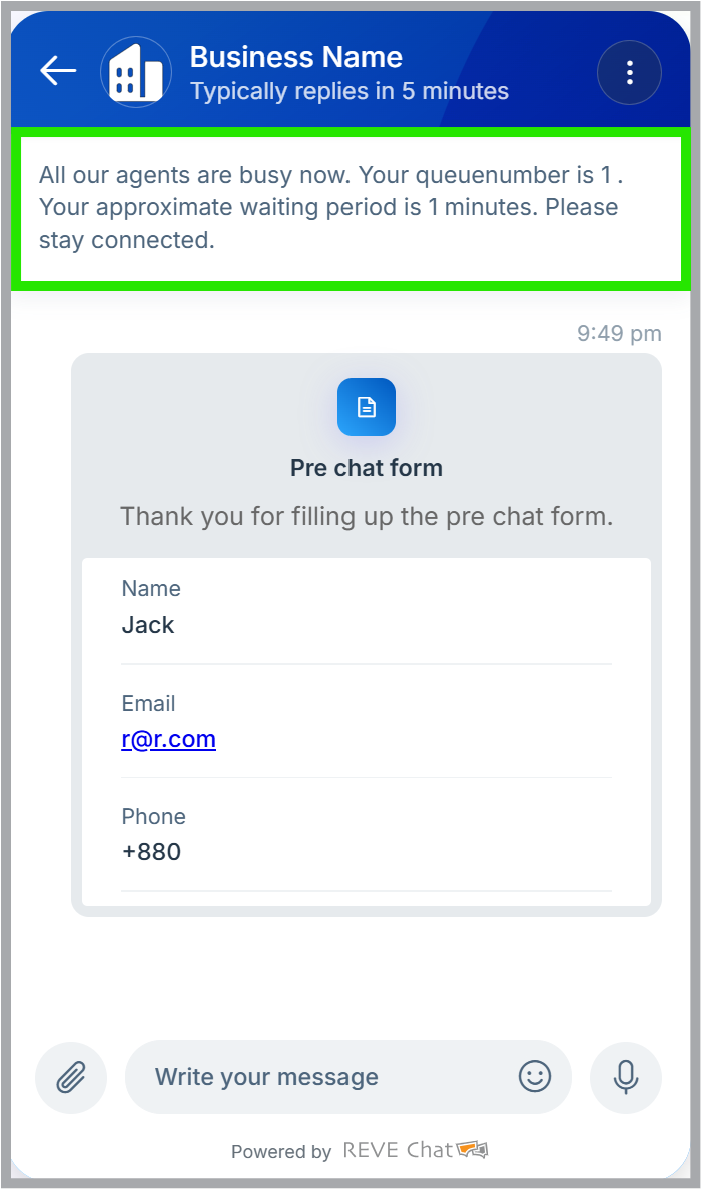The width and height of the screenshot is (701, 1189).
Task: Click the Business Name title
Action: 296,57
